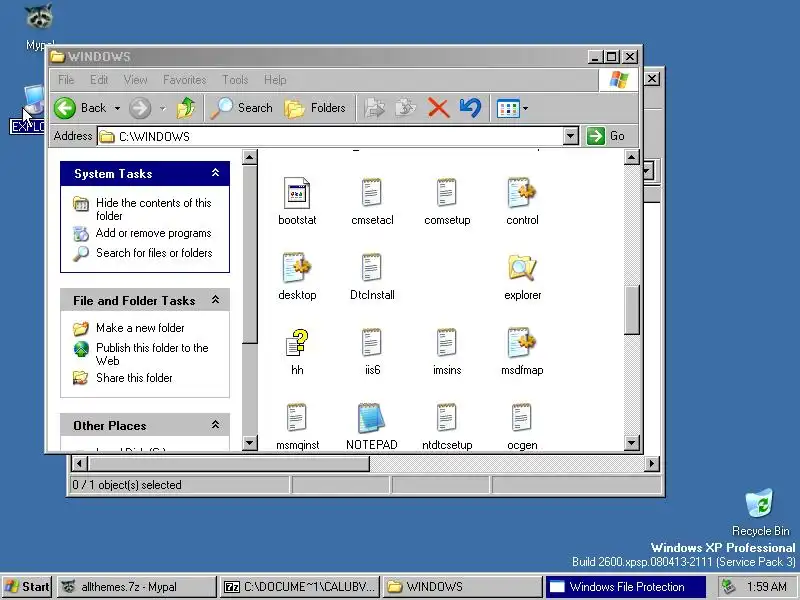Click background window horizontal scrollbar right arrow
Screen dimensions: 800x600
(652, 464)
